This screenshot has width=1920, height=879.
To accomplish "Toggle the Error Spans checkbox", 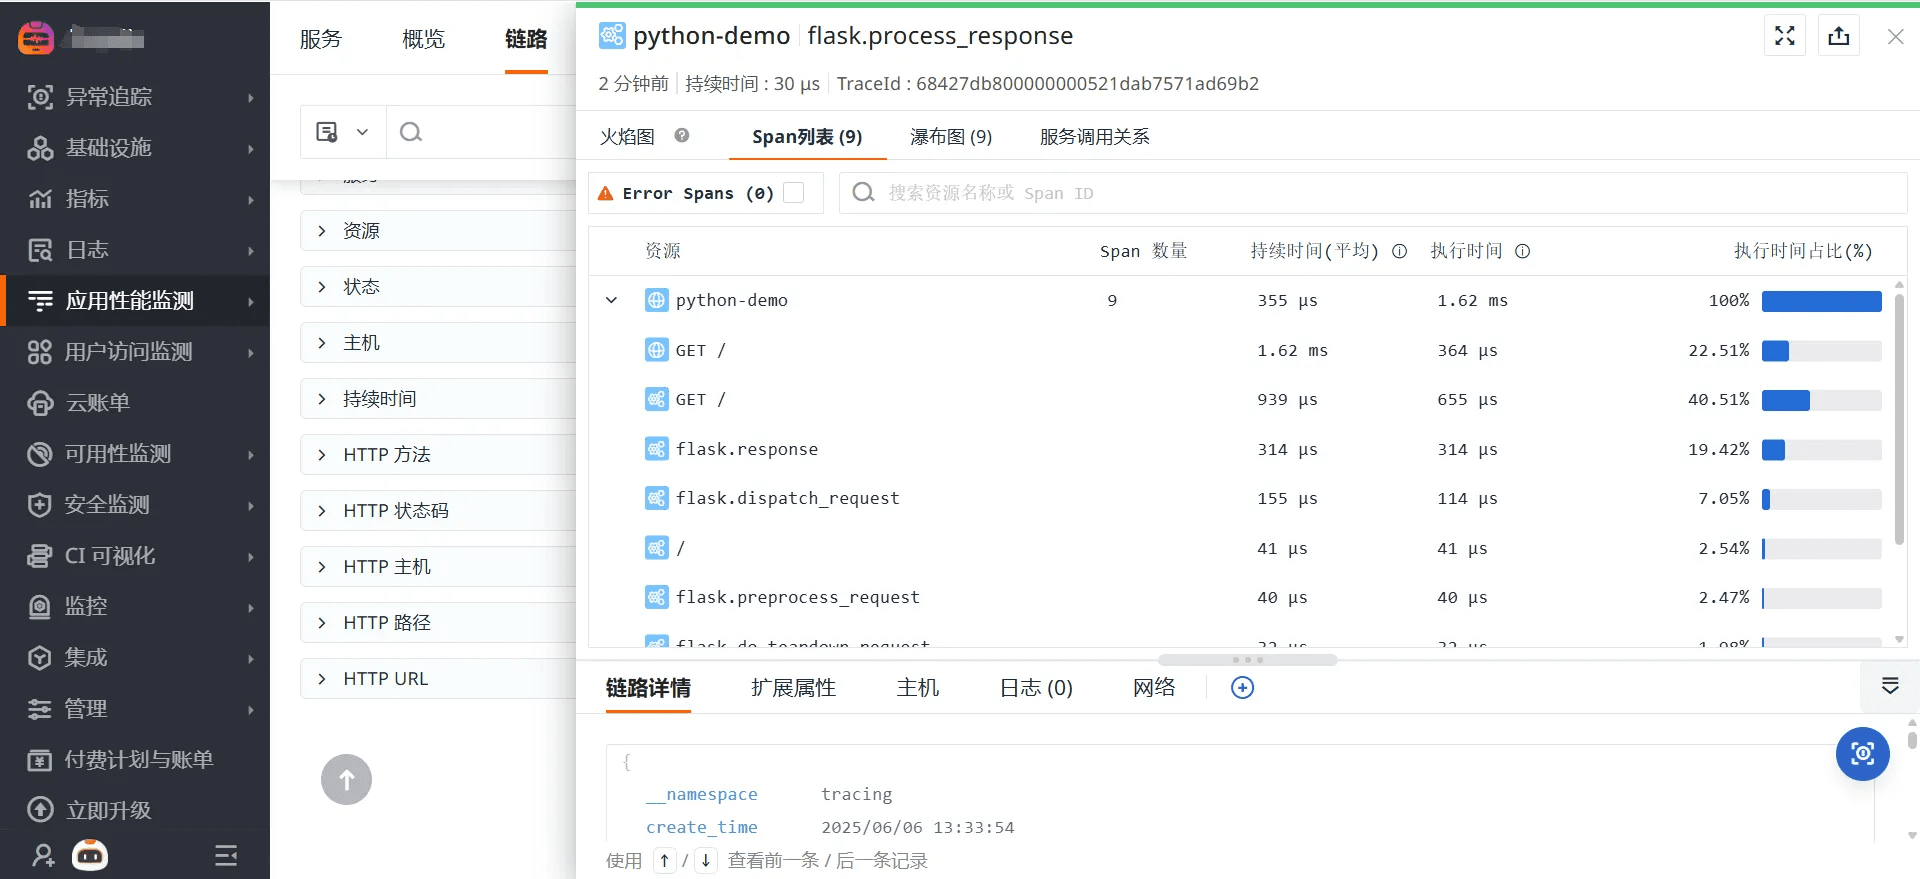I will 794,193.
